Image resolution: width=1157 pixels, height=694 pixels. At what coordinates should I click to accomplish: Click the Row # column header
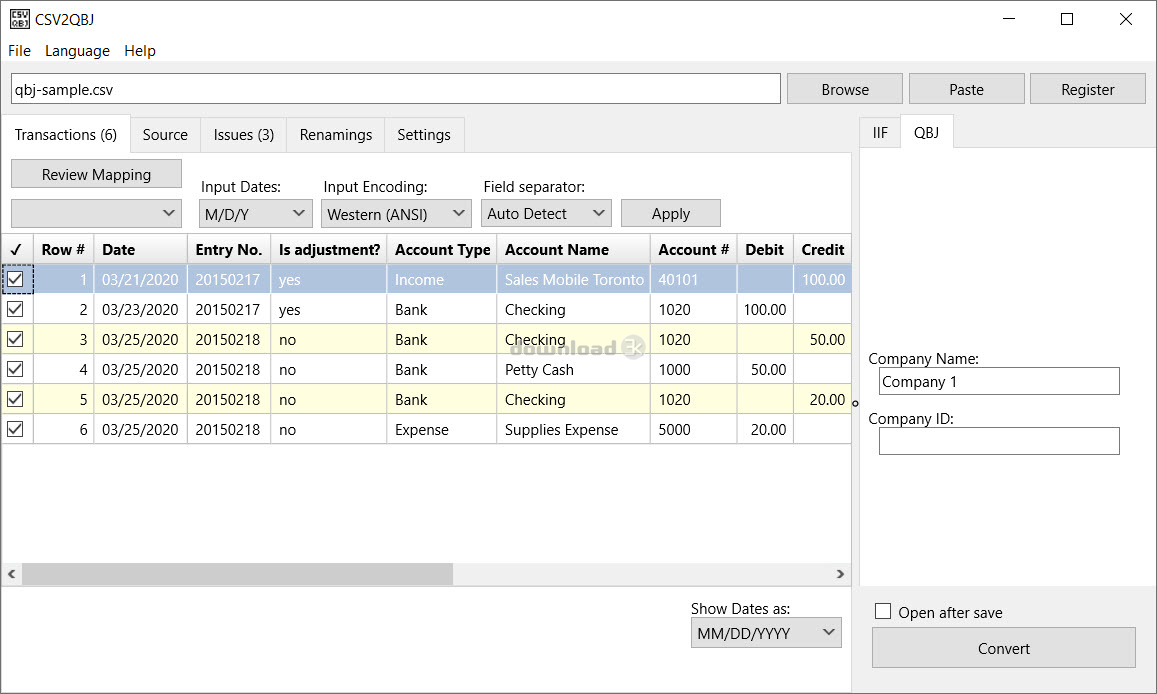pyautogui.click(x=63, y=249)
